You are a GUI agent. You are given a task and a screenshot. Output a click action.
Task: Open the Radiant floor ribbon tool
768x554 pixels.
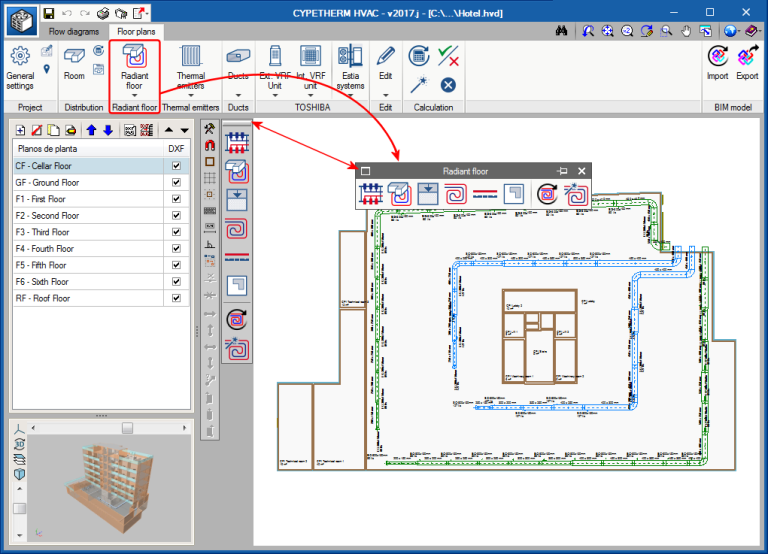click(x=134, y=67)
